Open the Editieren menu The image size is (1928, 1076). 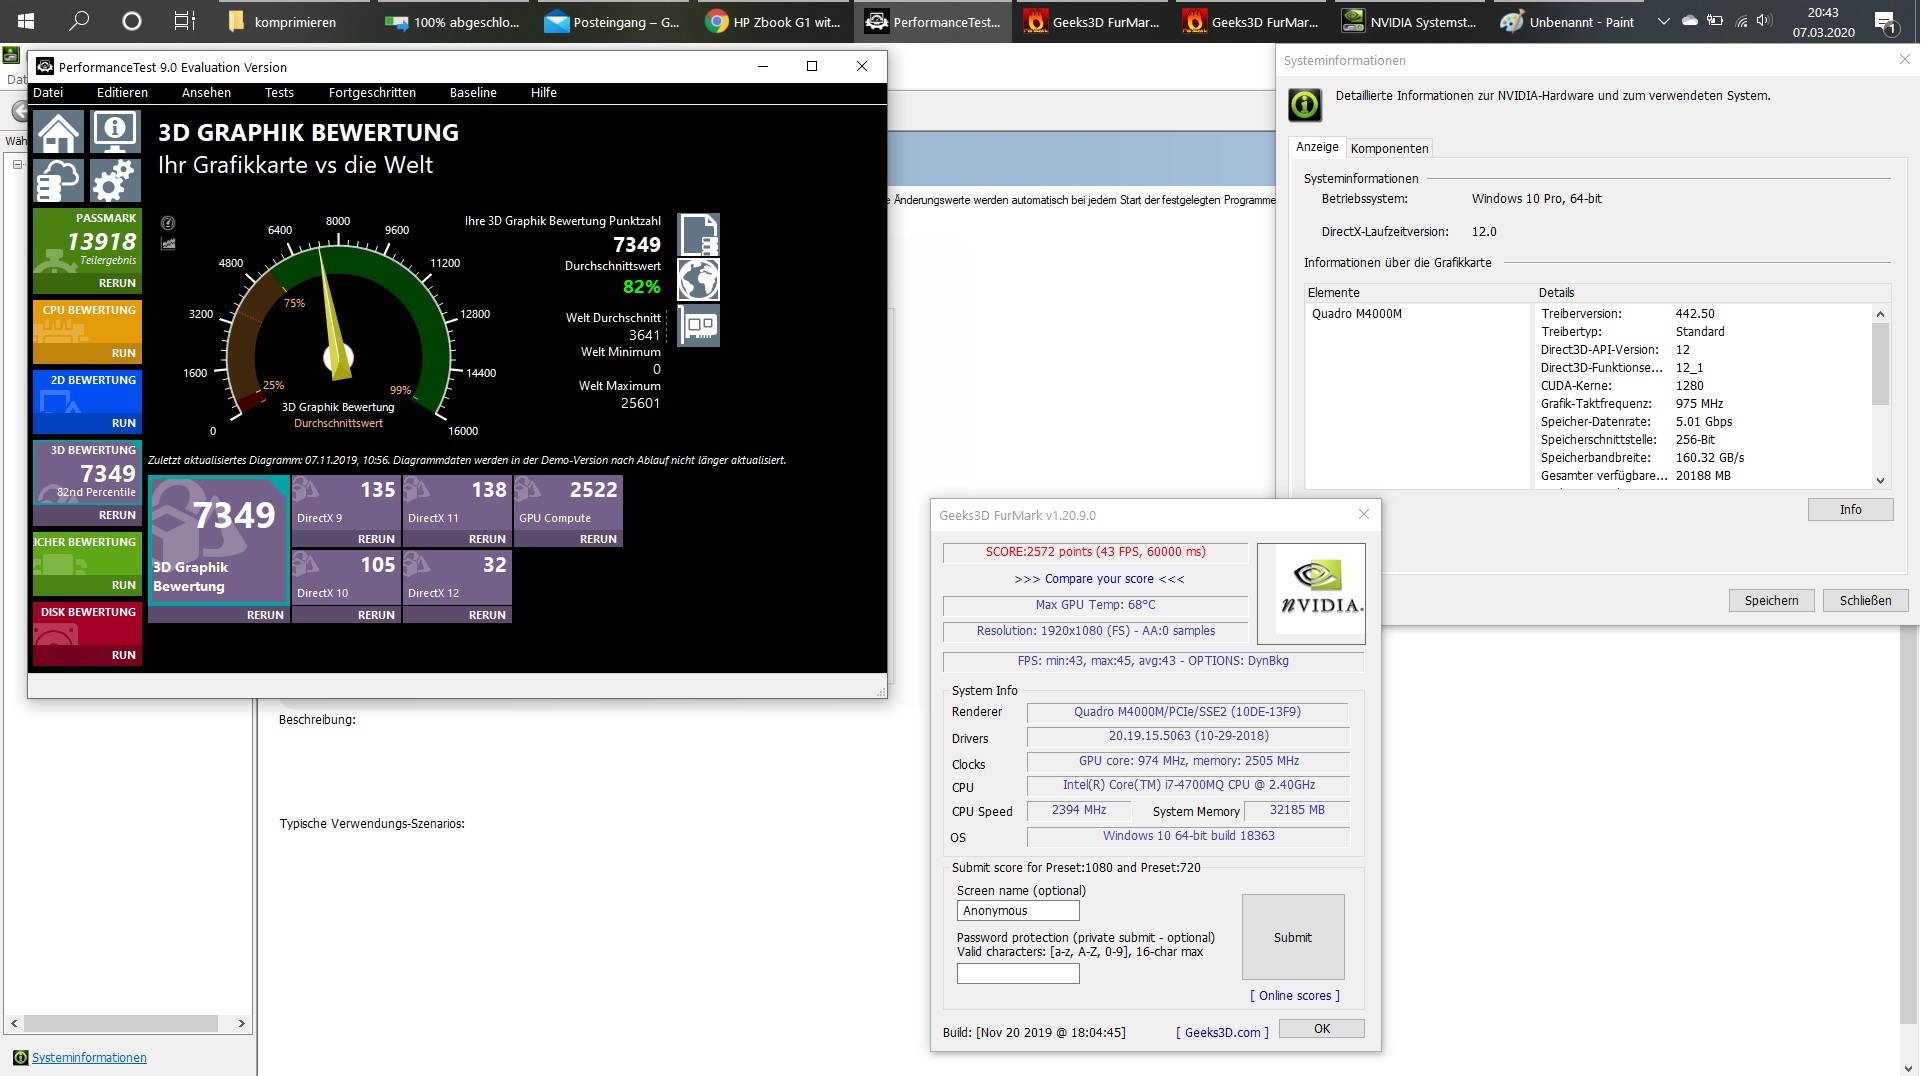tap(123, 93)
